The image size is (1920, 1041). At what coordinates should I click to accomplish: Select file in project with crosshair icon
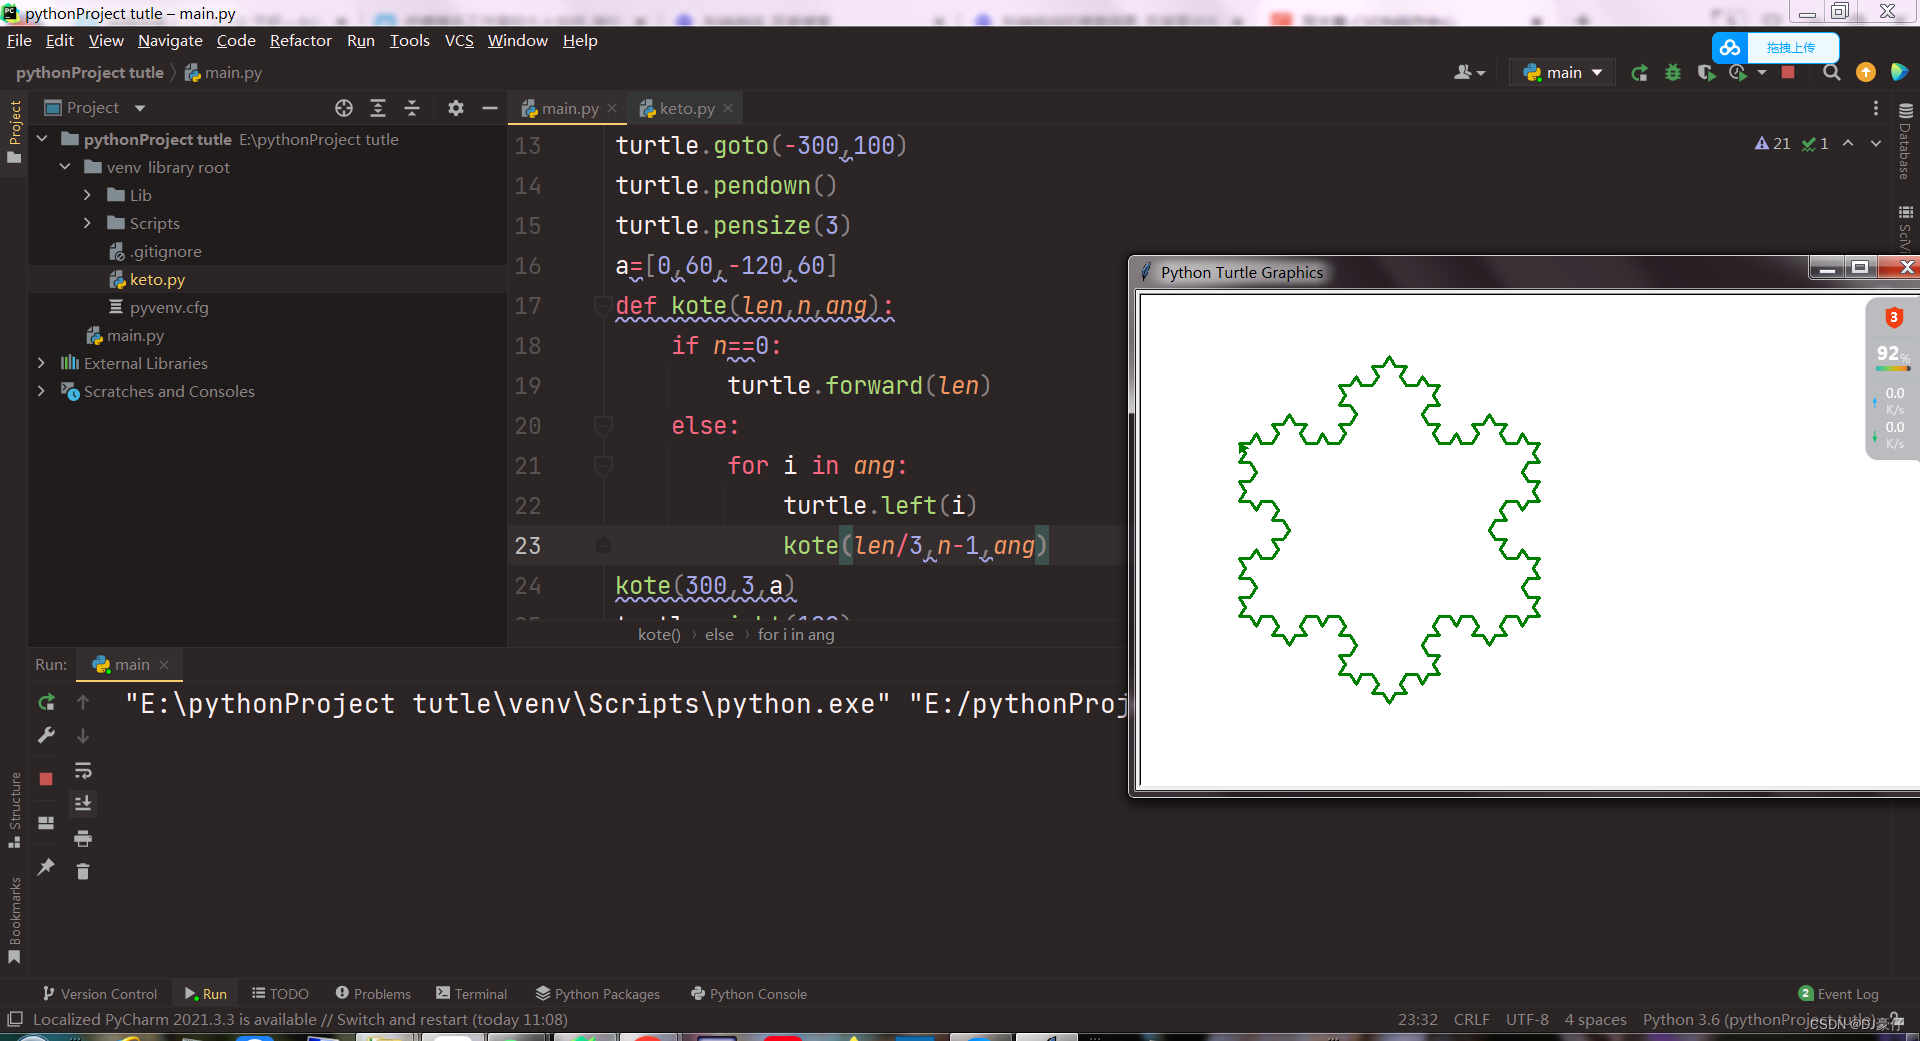(x=345, y=107)
